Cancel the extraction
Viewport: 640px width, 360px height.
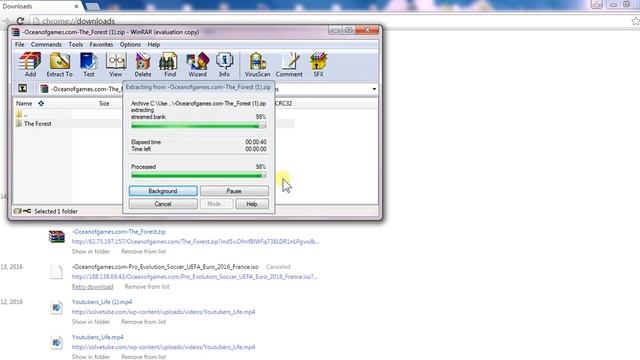click(x=163, y=204)
